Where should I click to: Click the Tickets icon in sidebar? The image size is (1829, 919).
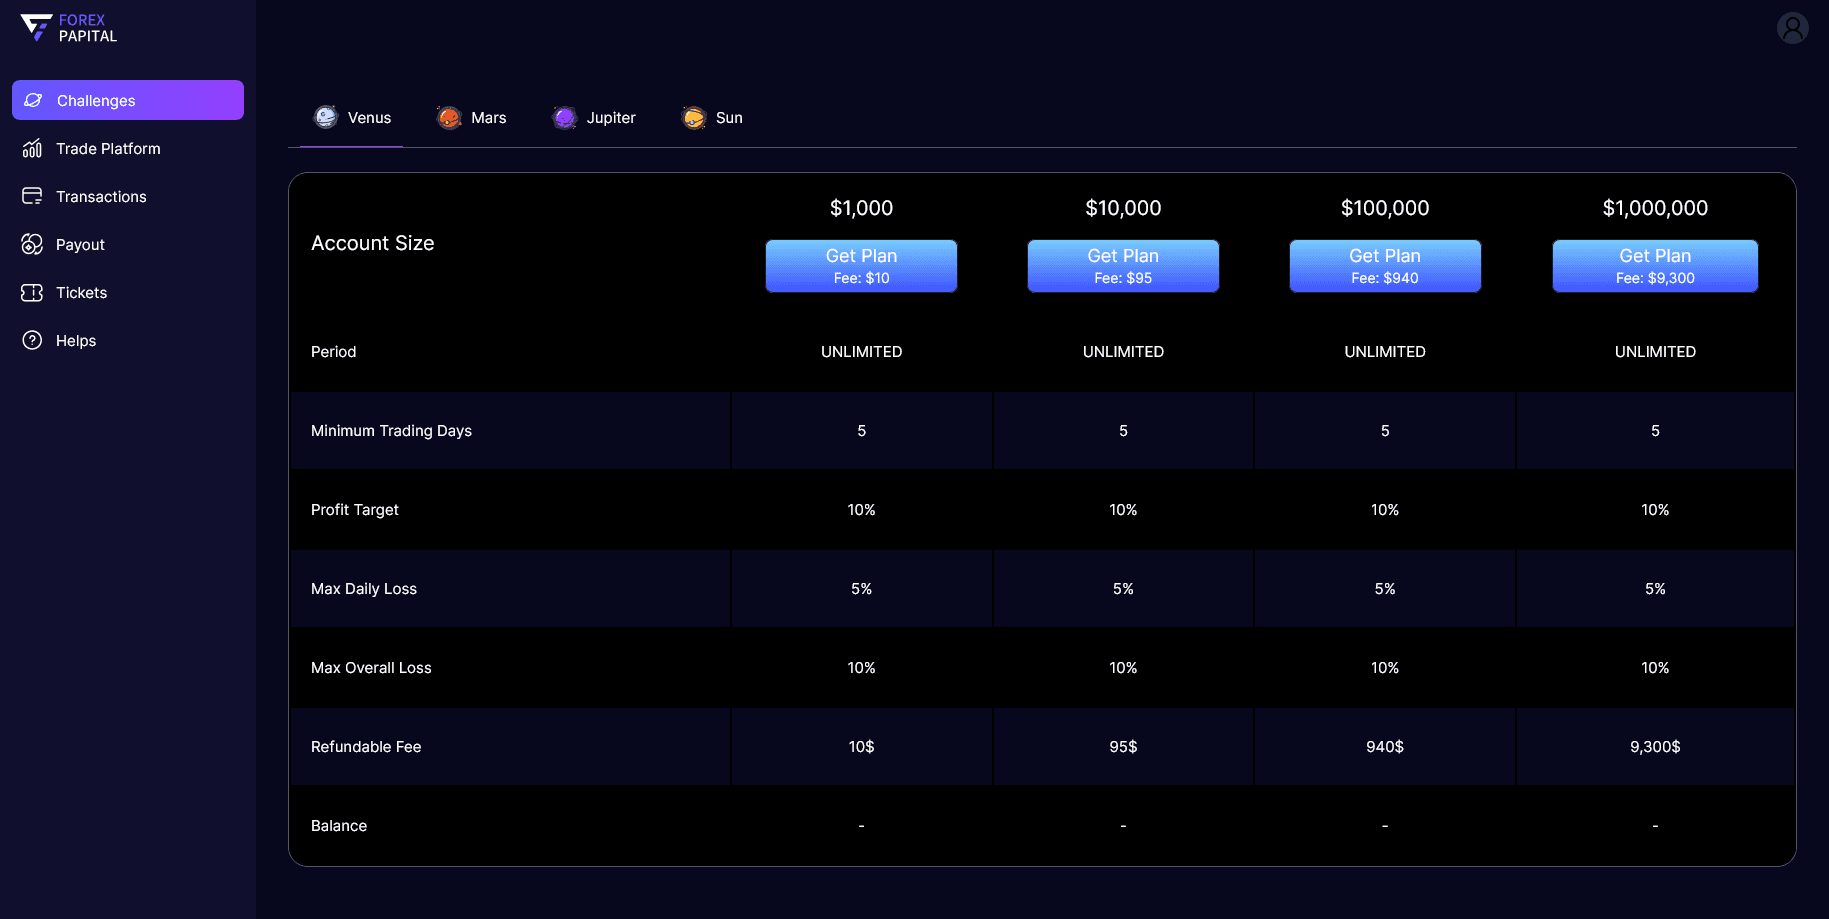click(x=32, y=292)
